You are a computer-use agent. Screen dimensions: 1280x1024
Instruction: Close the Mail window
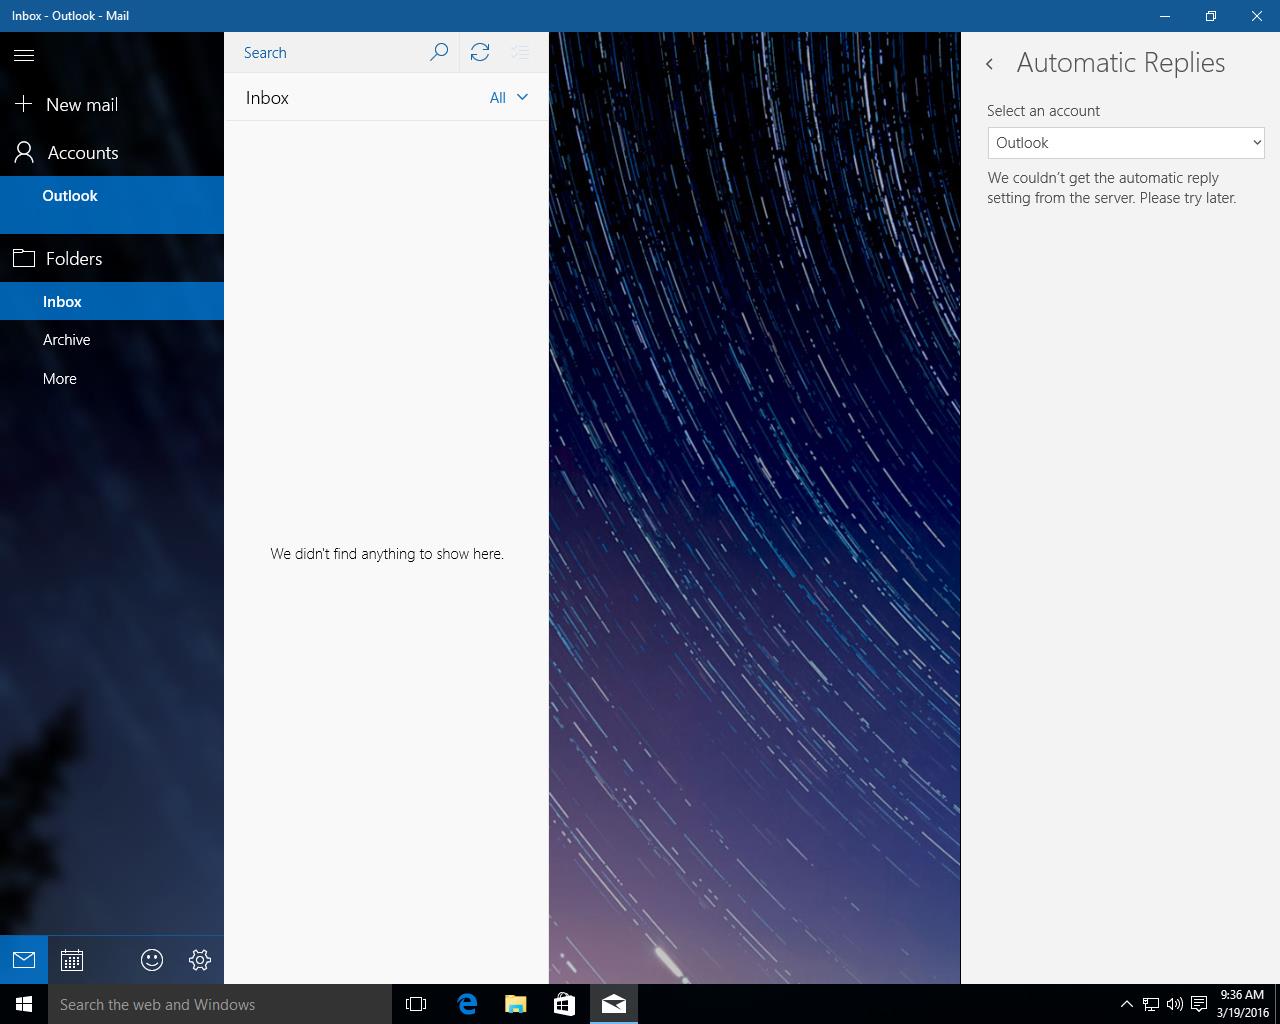[1257, 16]
